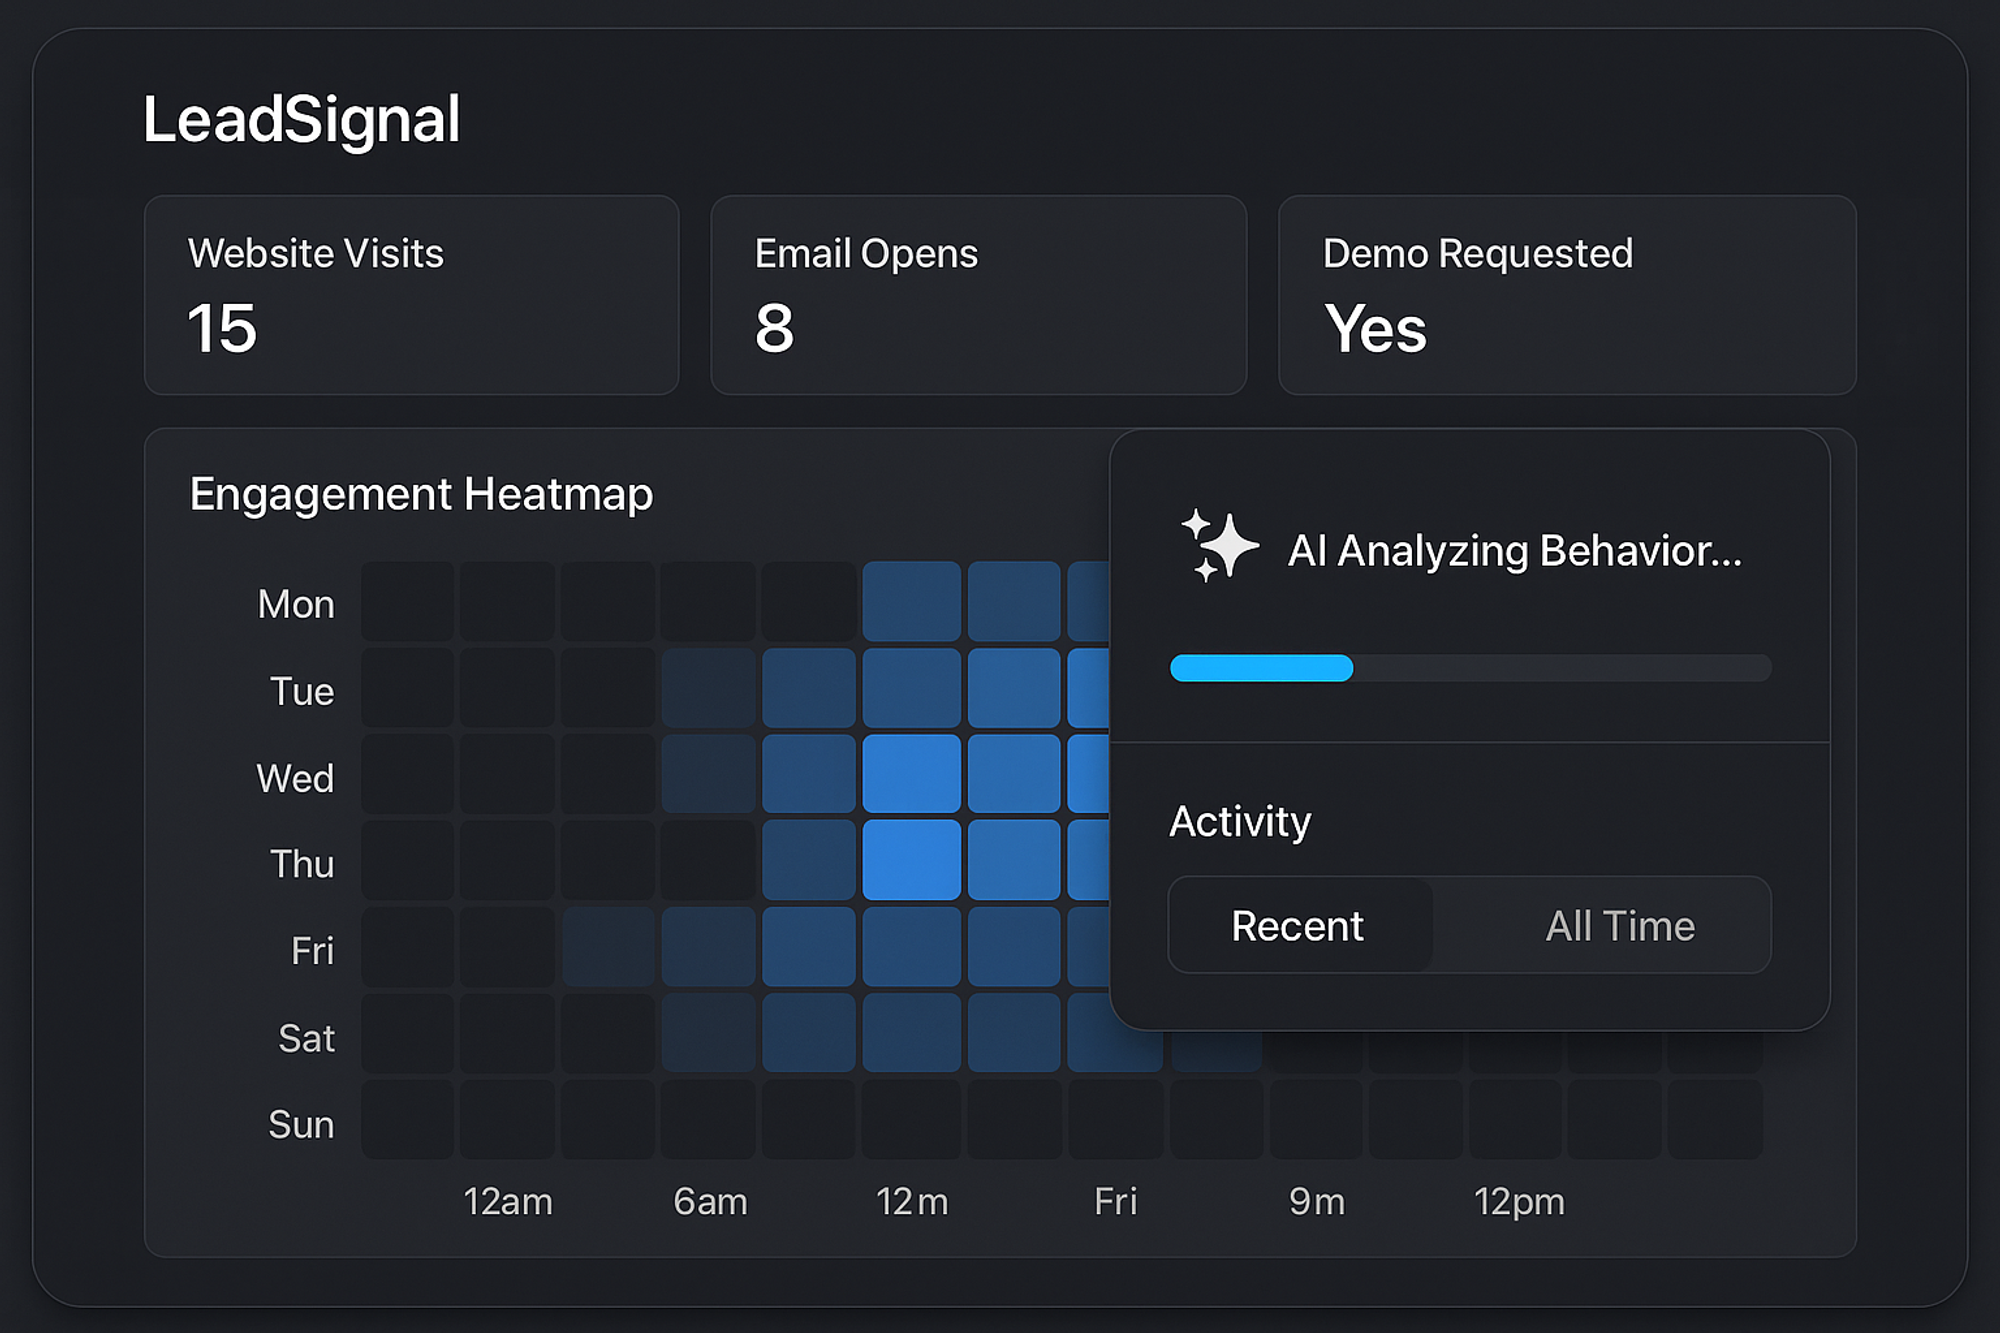Switch activity view to All Time
The width and height of the screenshot is (2000, 1333).
click(x=1620, y=925)
